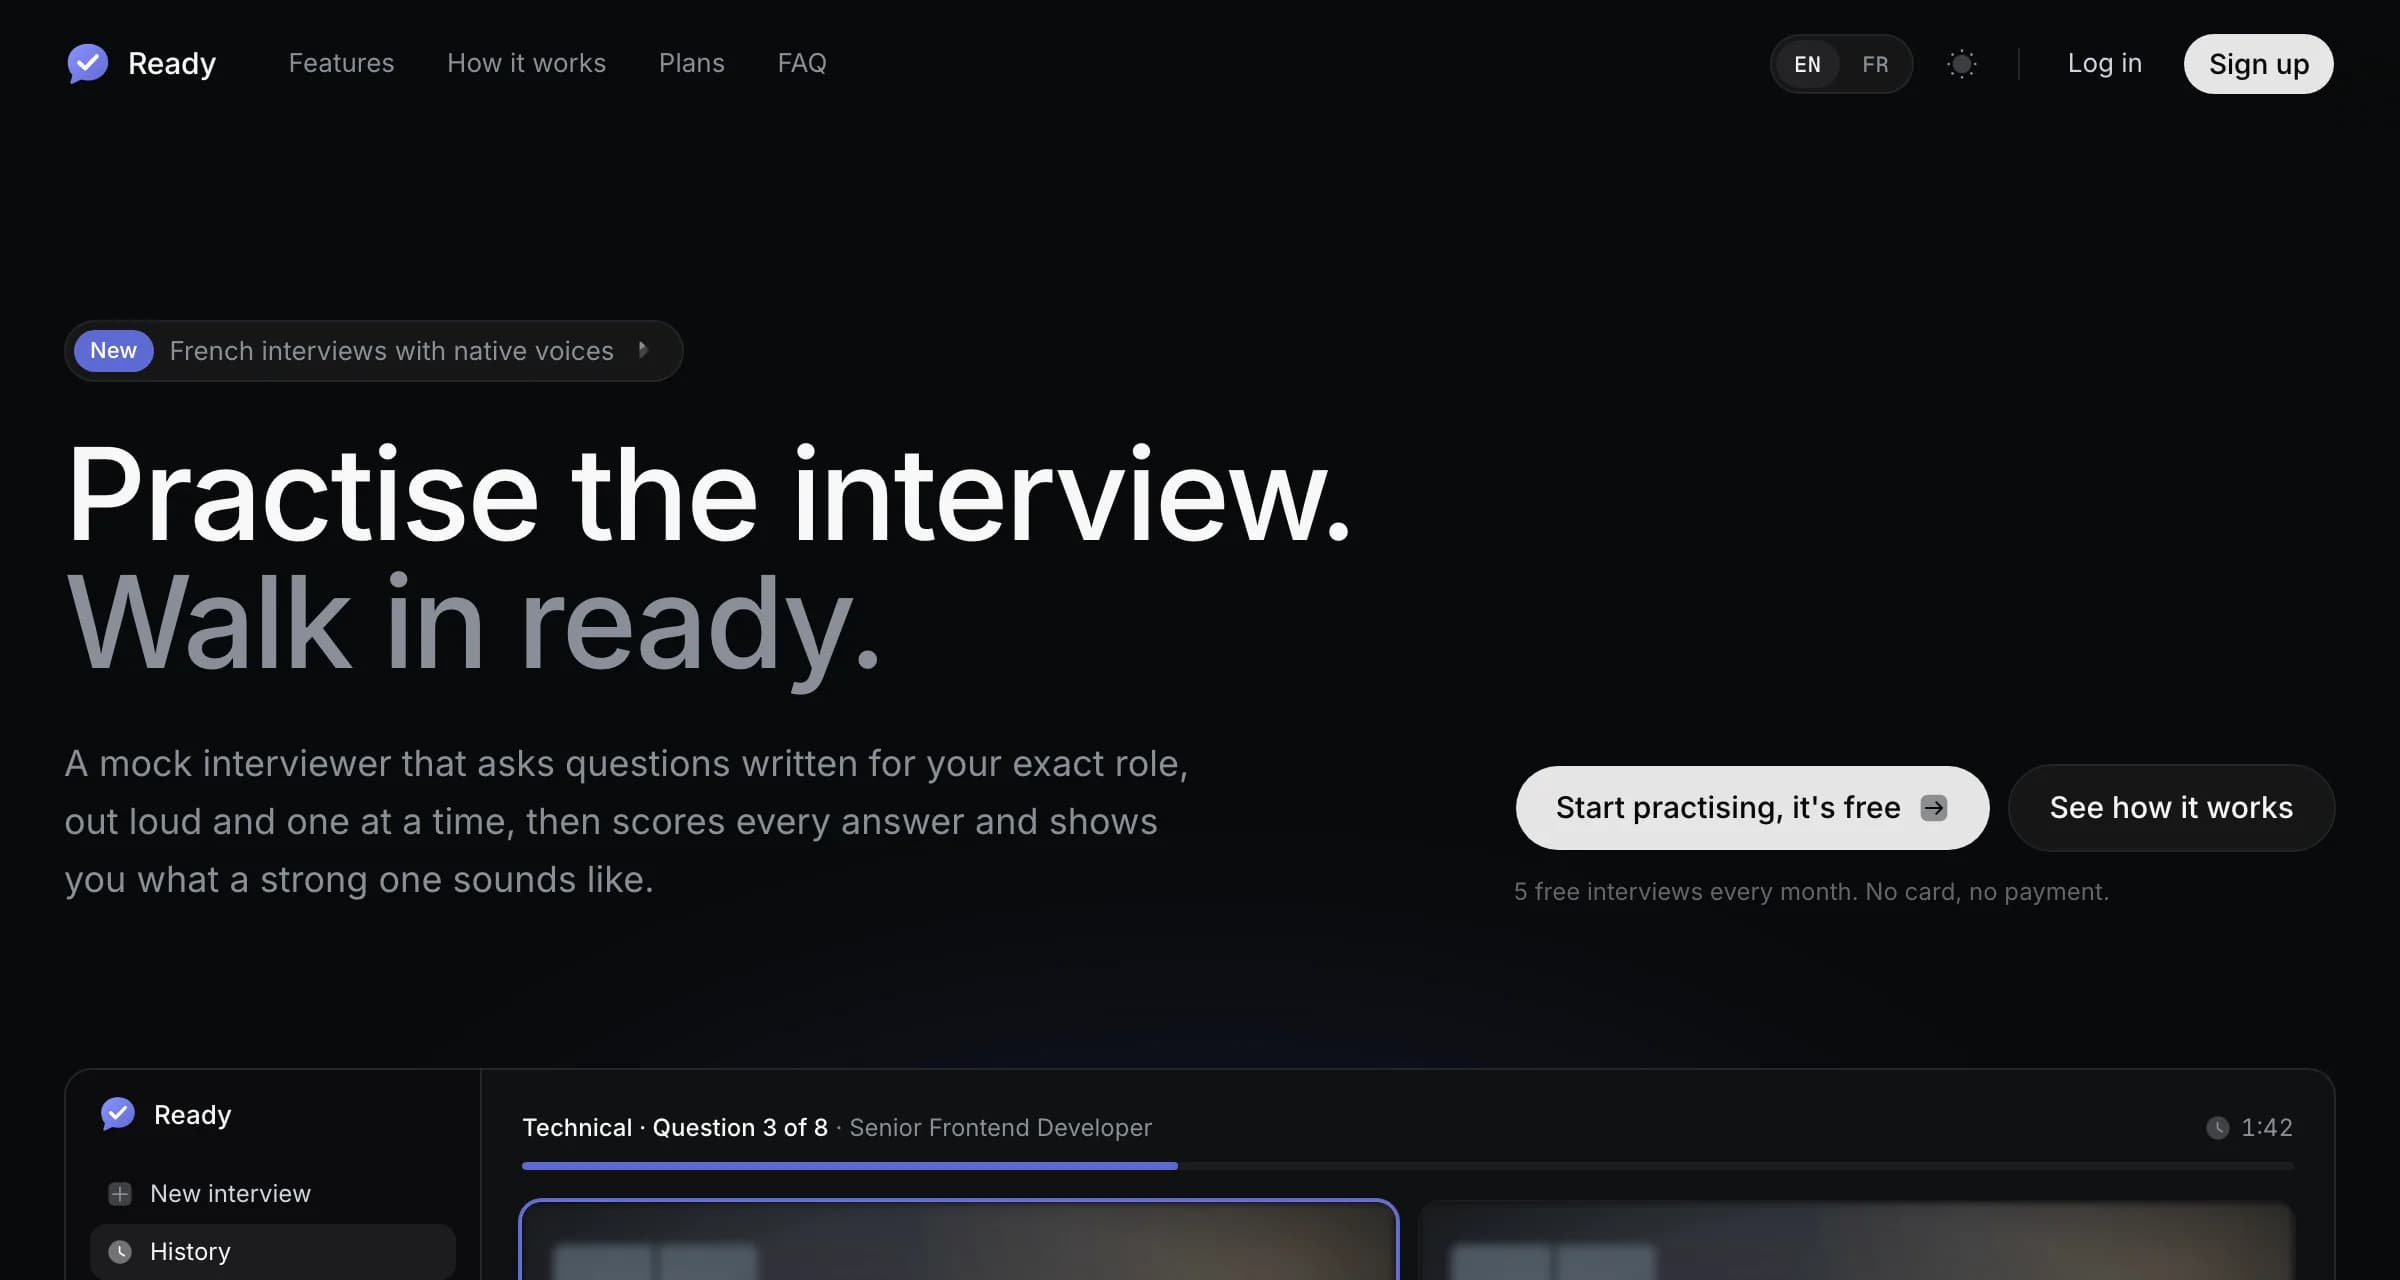Click the interview question progress bar
The width and height of the screenshot is (2400, 1280).
tap(1407, 1166)
